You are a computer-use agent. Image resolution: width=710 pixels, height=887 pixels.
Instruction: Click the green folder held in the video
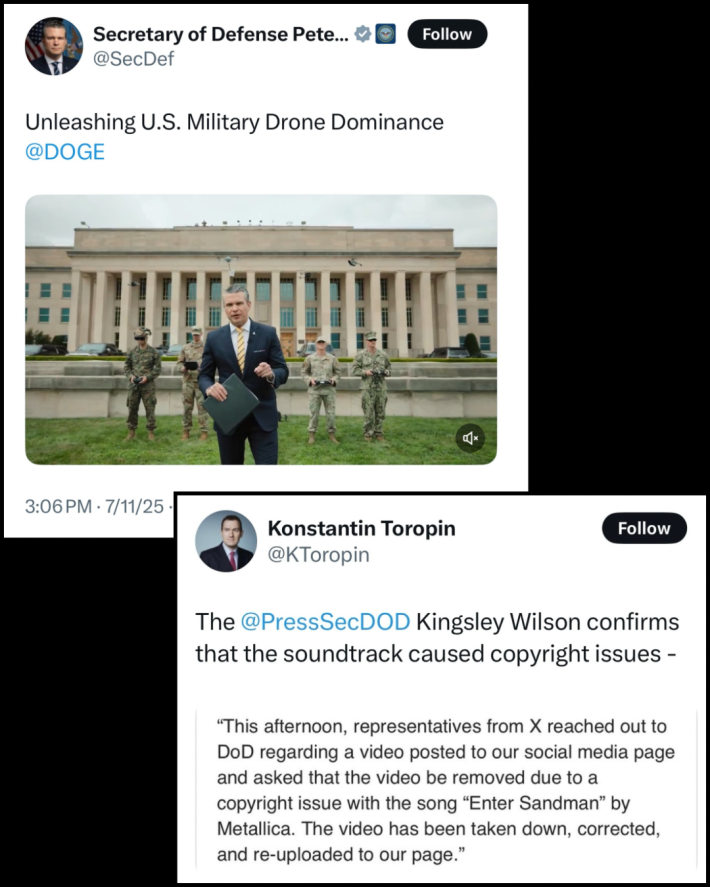(x=231, y=404)
